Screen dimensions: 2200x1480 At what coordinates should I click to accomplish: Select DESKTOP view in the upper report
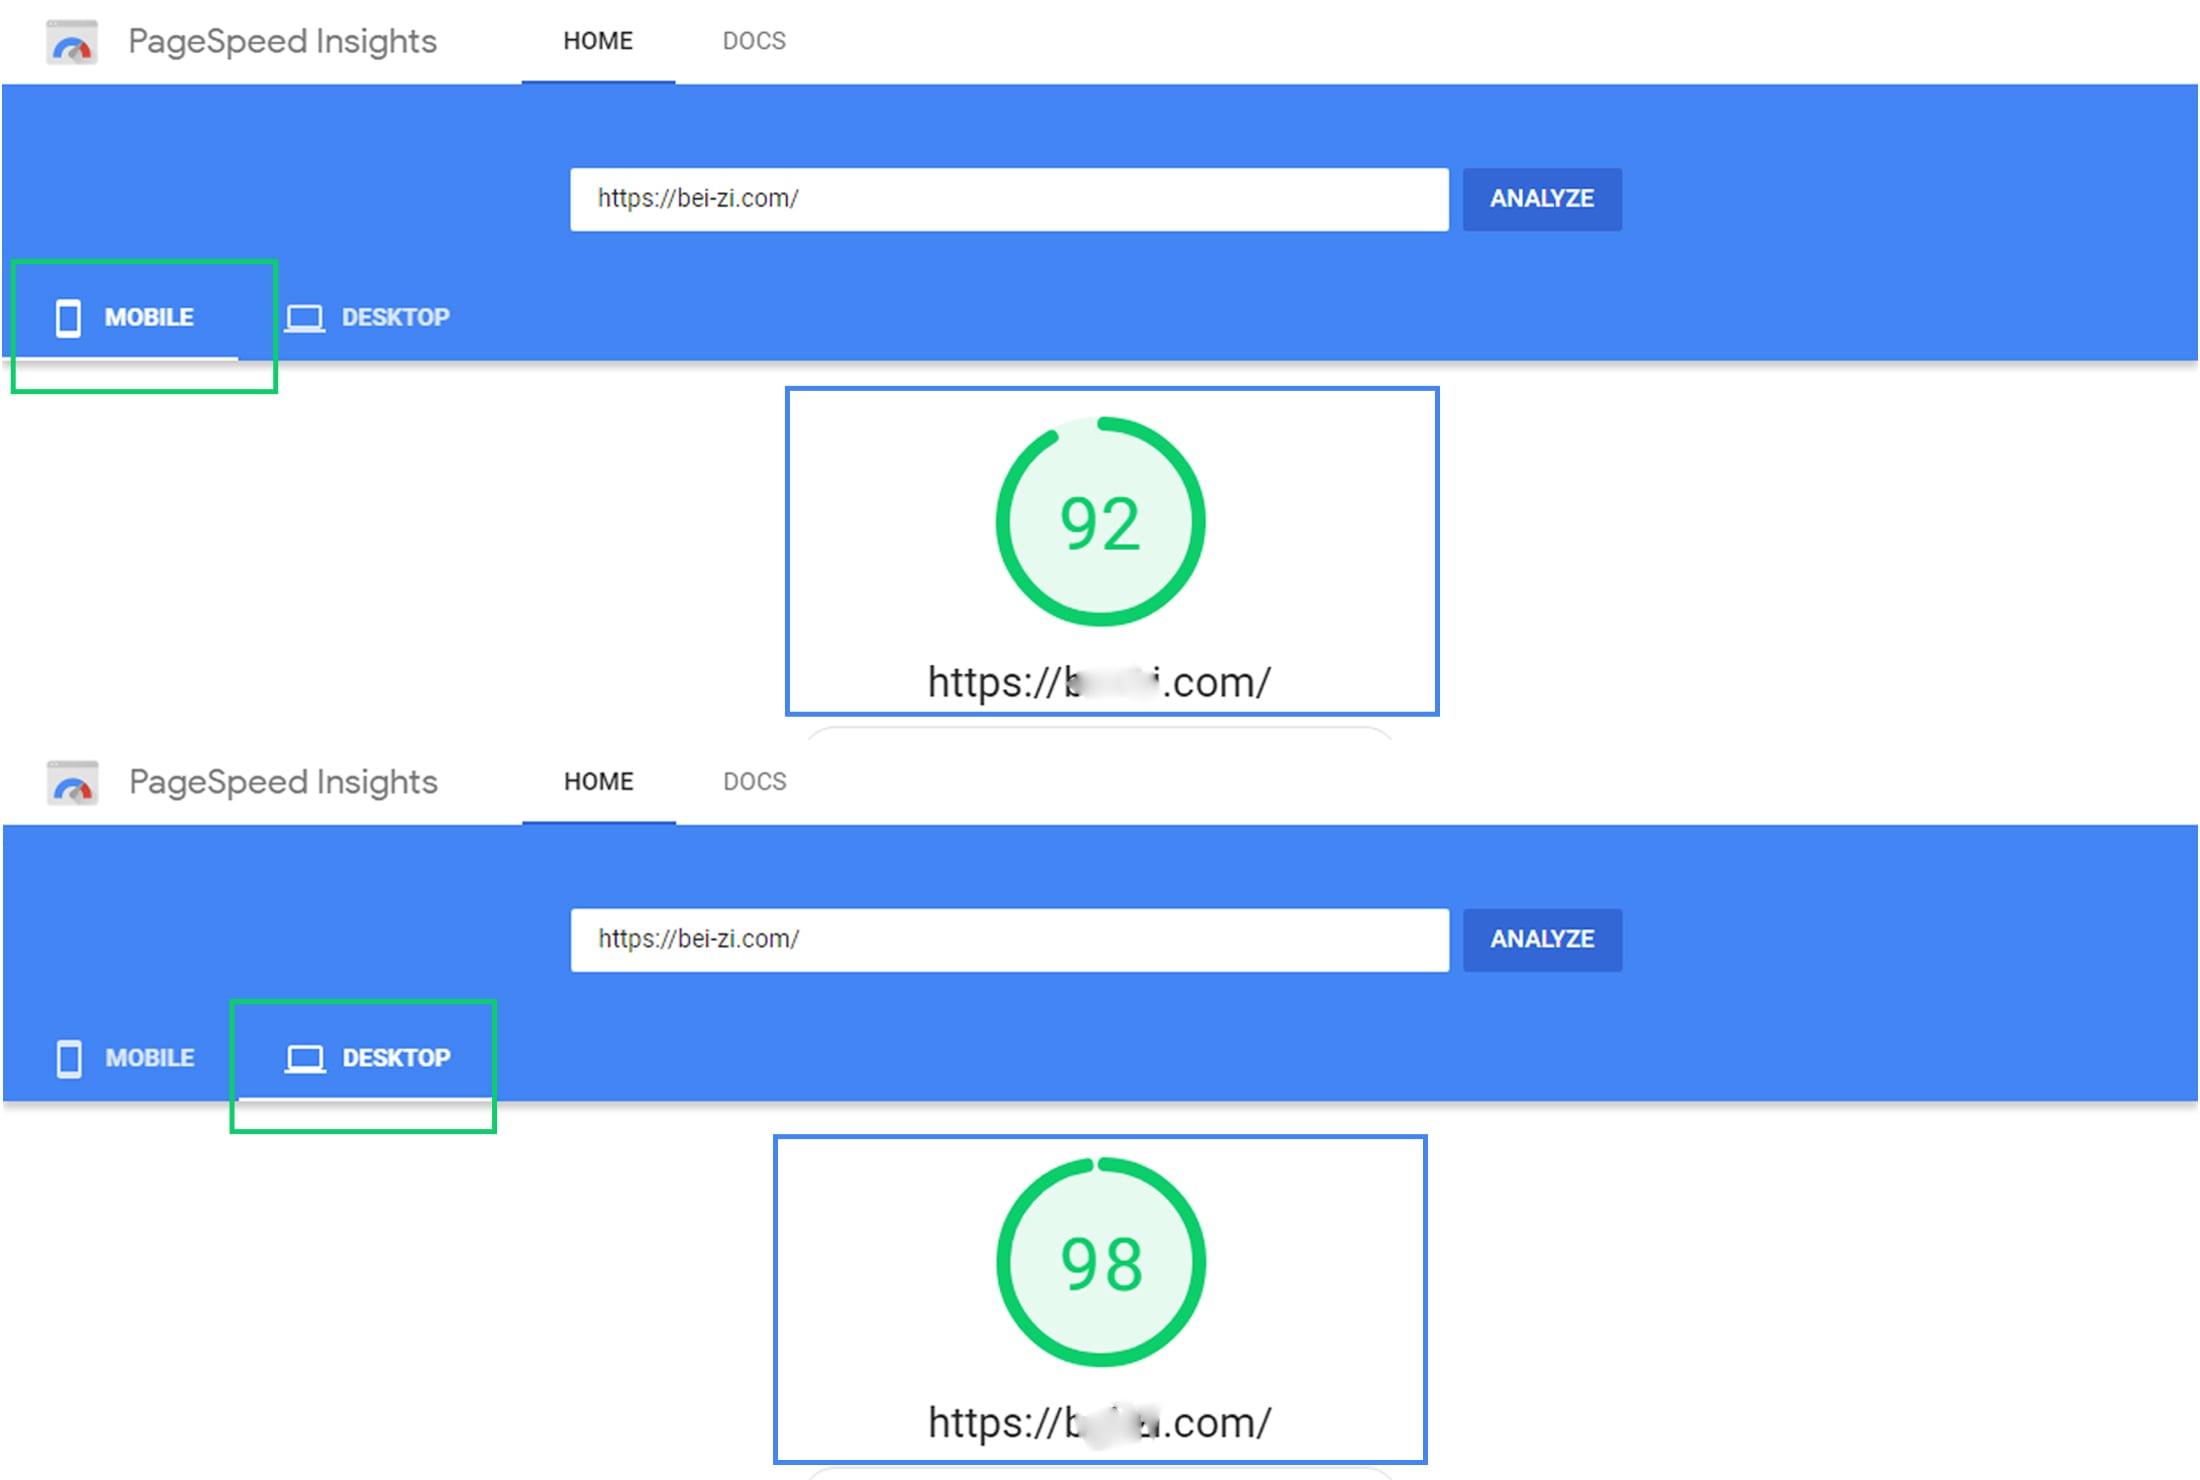[396, 317]
